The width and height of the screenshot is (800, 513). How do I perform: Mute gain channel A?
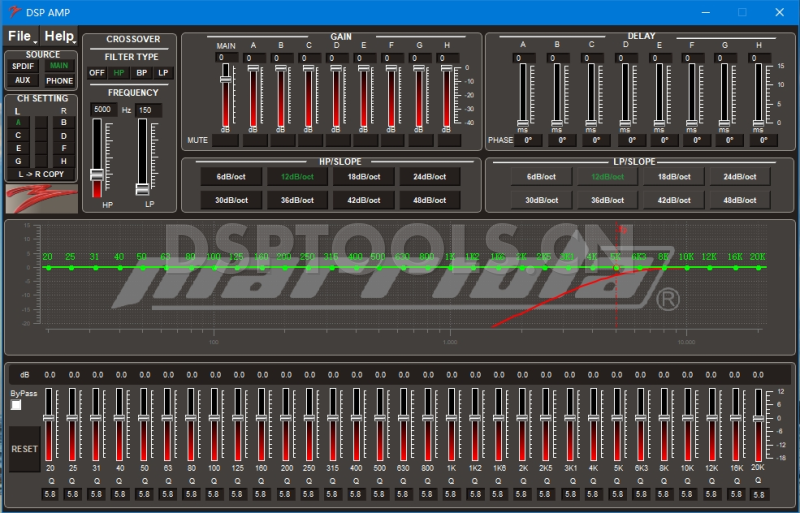(x=253, y=141)
